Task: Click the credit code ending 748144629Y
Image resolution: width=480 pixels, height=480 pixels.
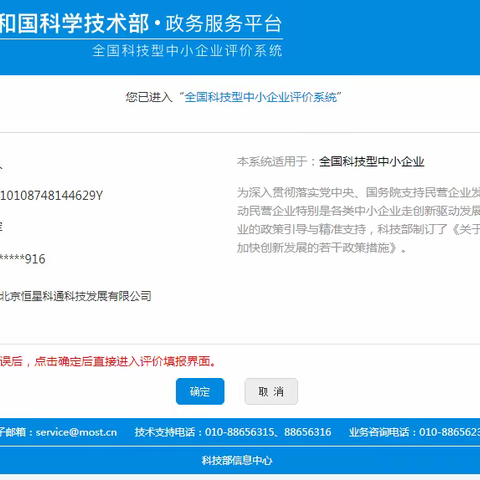Action: click(x=51, y=195)
